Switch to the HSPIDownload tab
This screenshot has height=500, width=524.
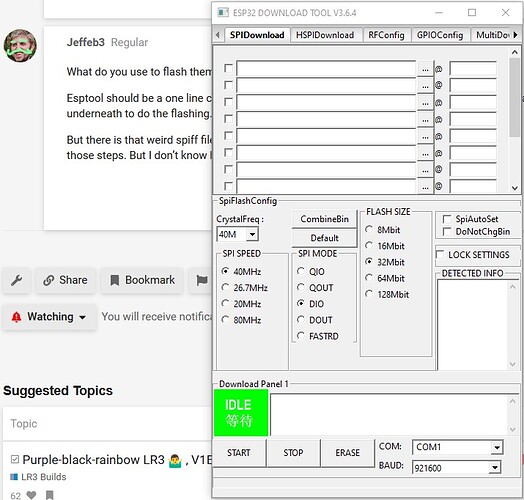point(325,35)
